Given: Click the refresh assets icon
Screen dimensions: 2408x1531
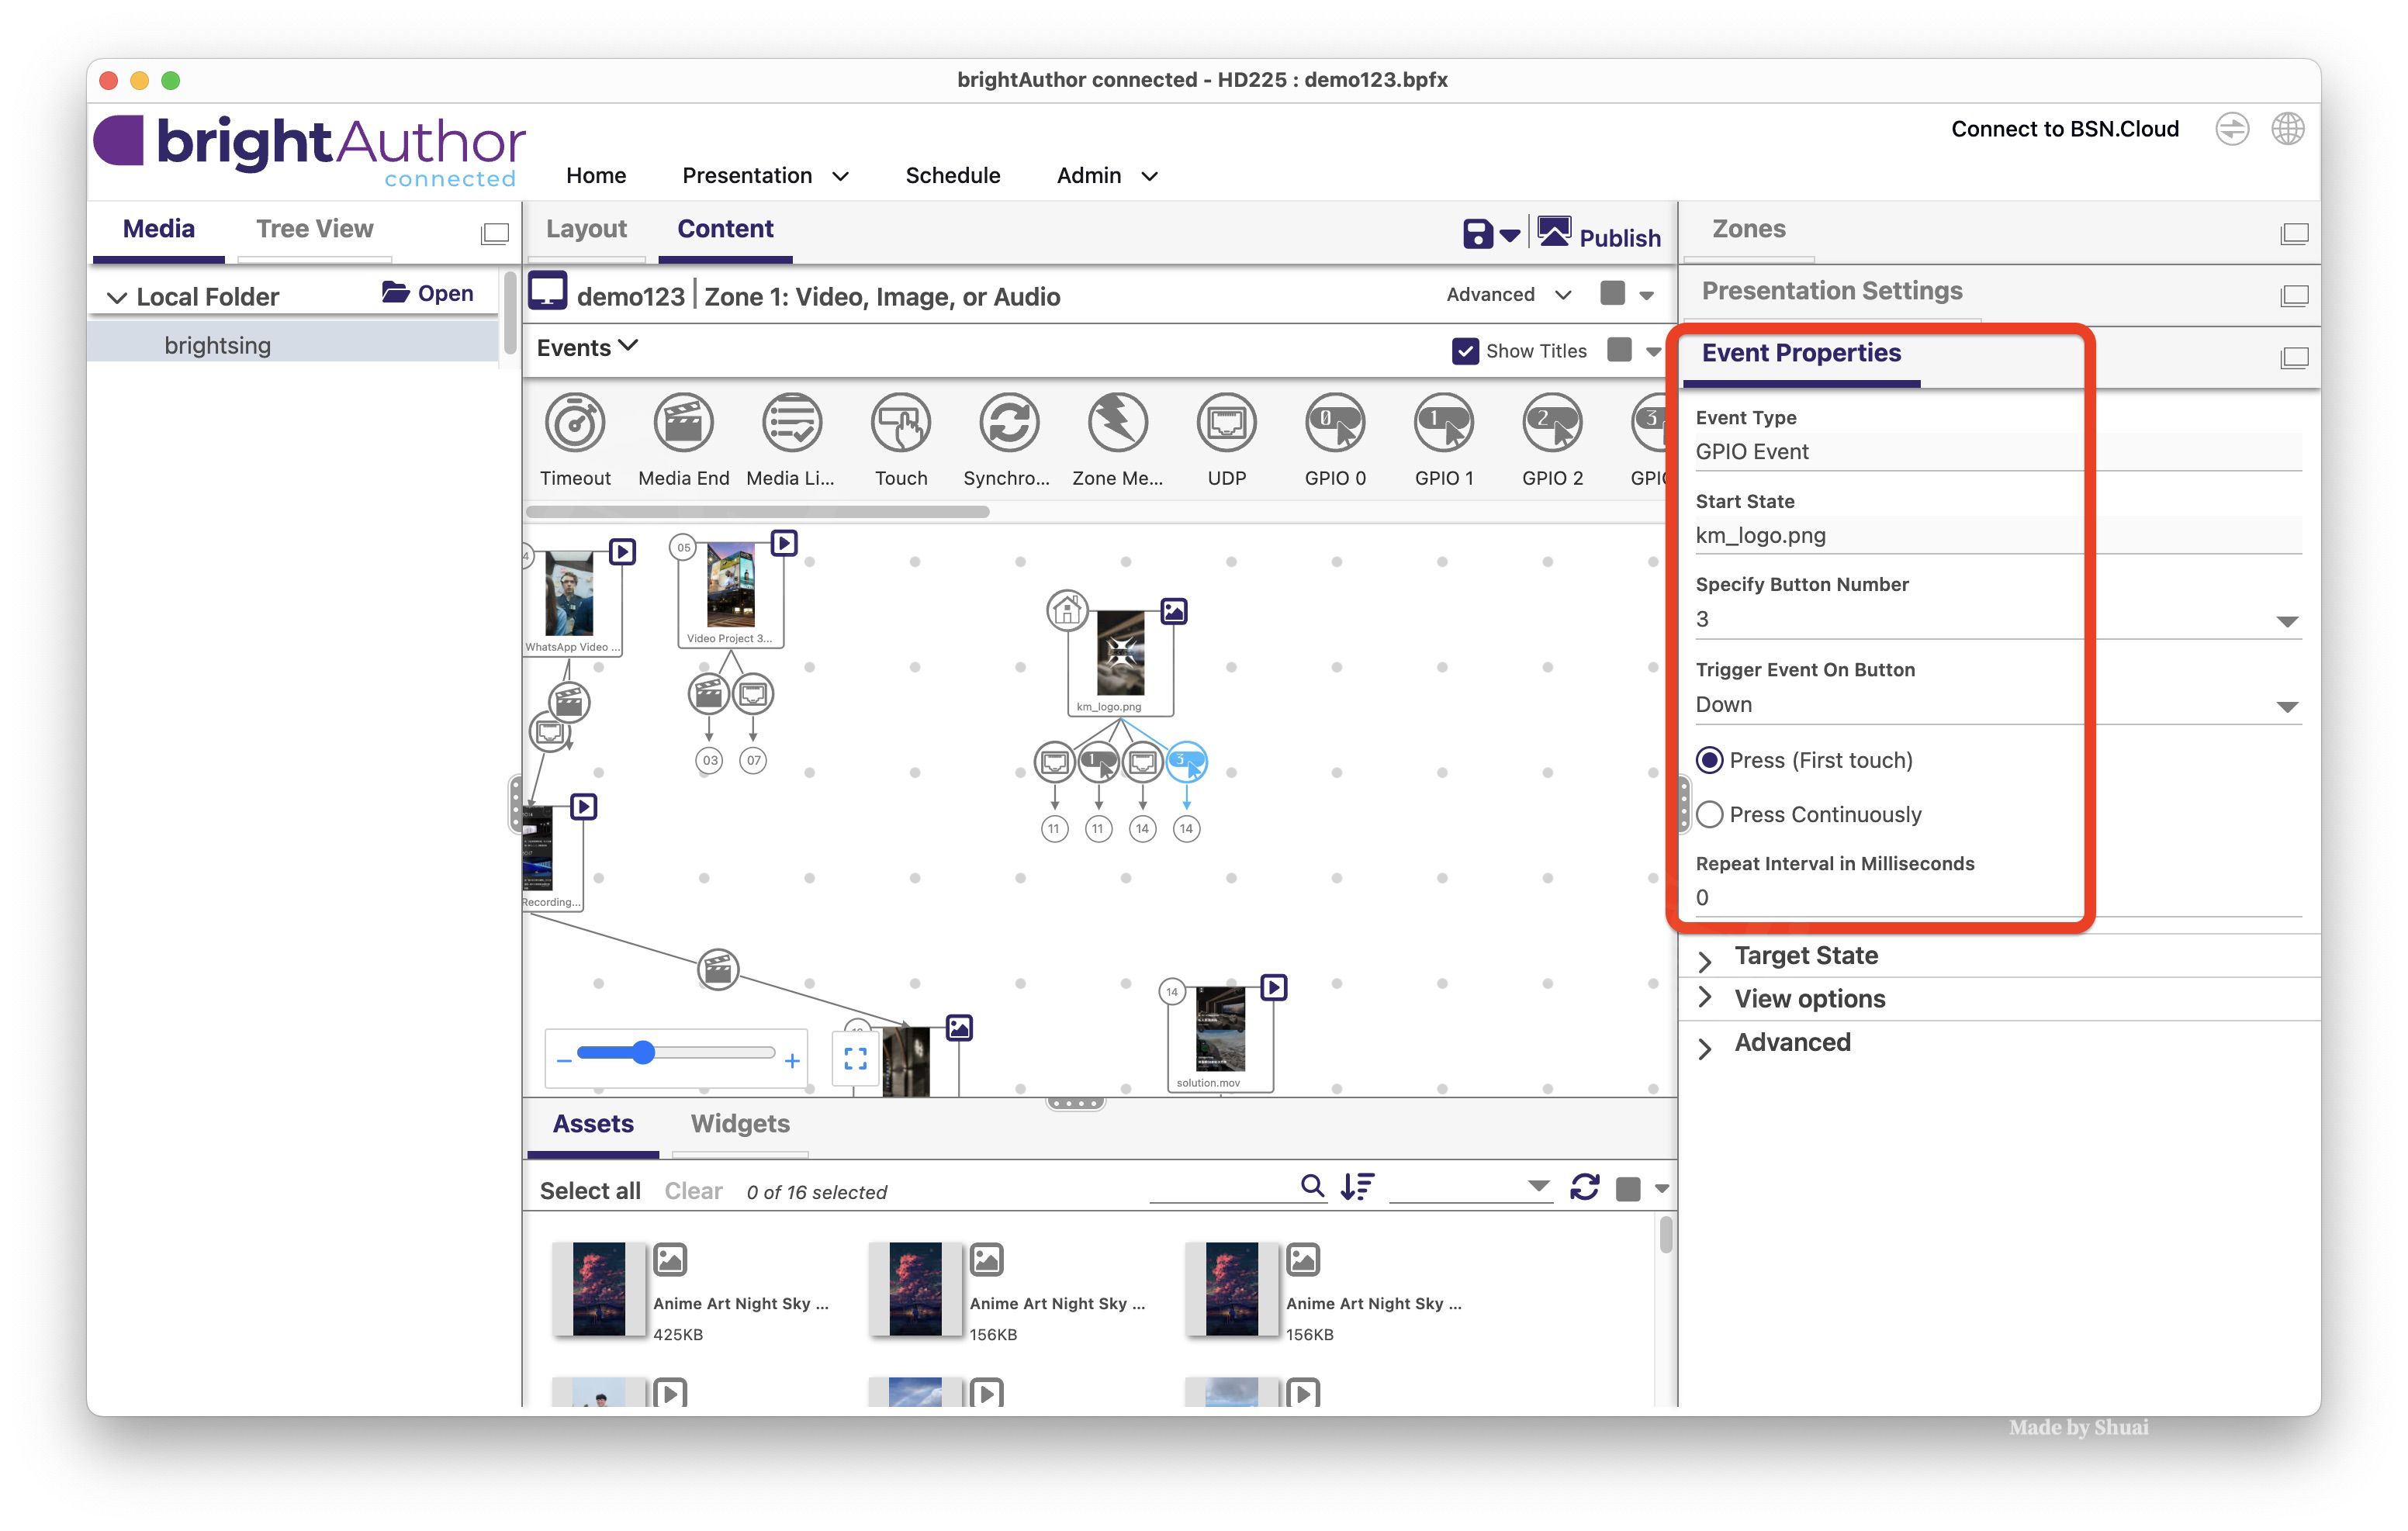Looking at the screenshot, I should [x=1584, y=1187].
